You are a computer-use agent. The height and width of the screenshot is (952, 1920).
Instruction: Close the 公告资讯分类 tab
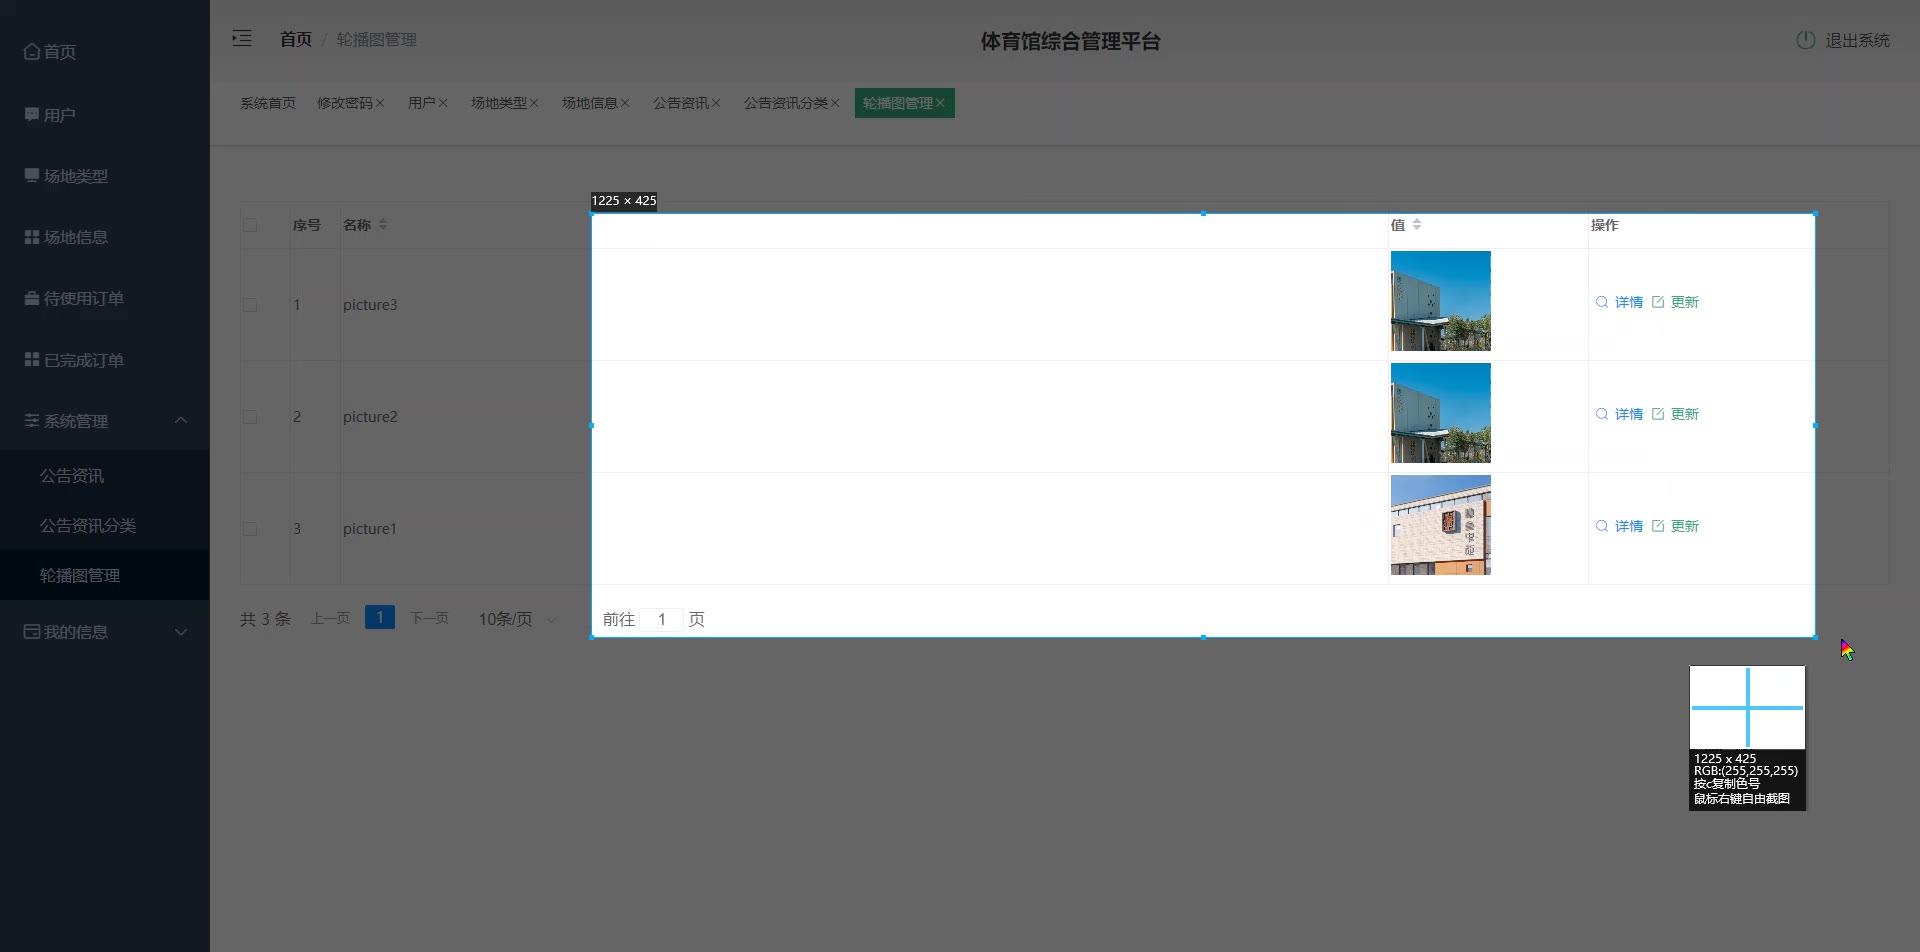tap(835, 103)
